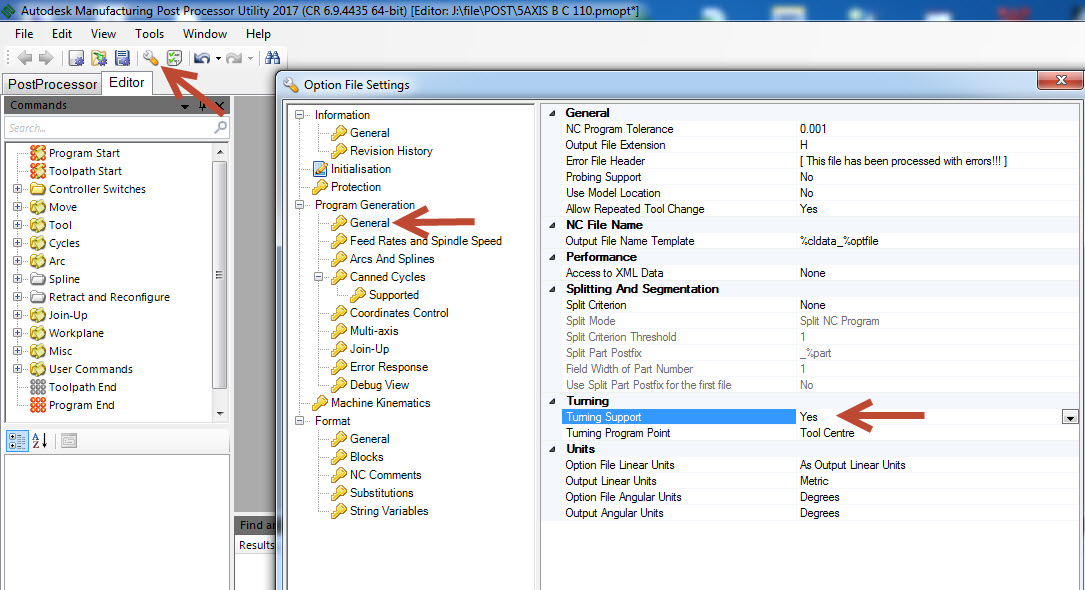Sort properties alphabetically with A-Z icon
The width and height of the screenshot is (1085, 590).
[40, 441]
